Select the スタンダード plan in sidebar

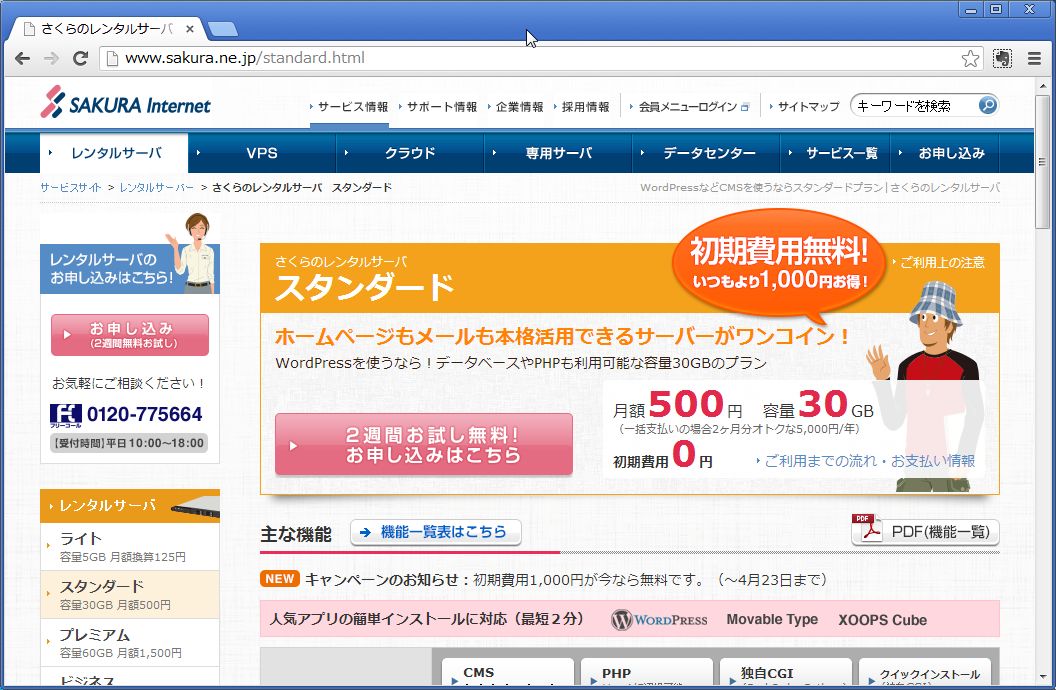[130, 594]
